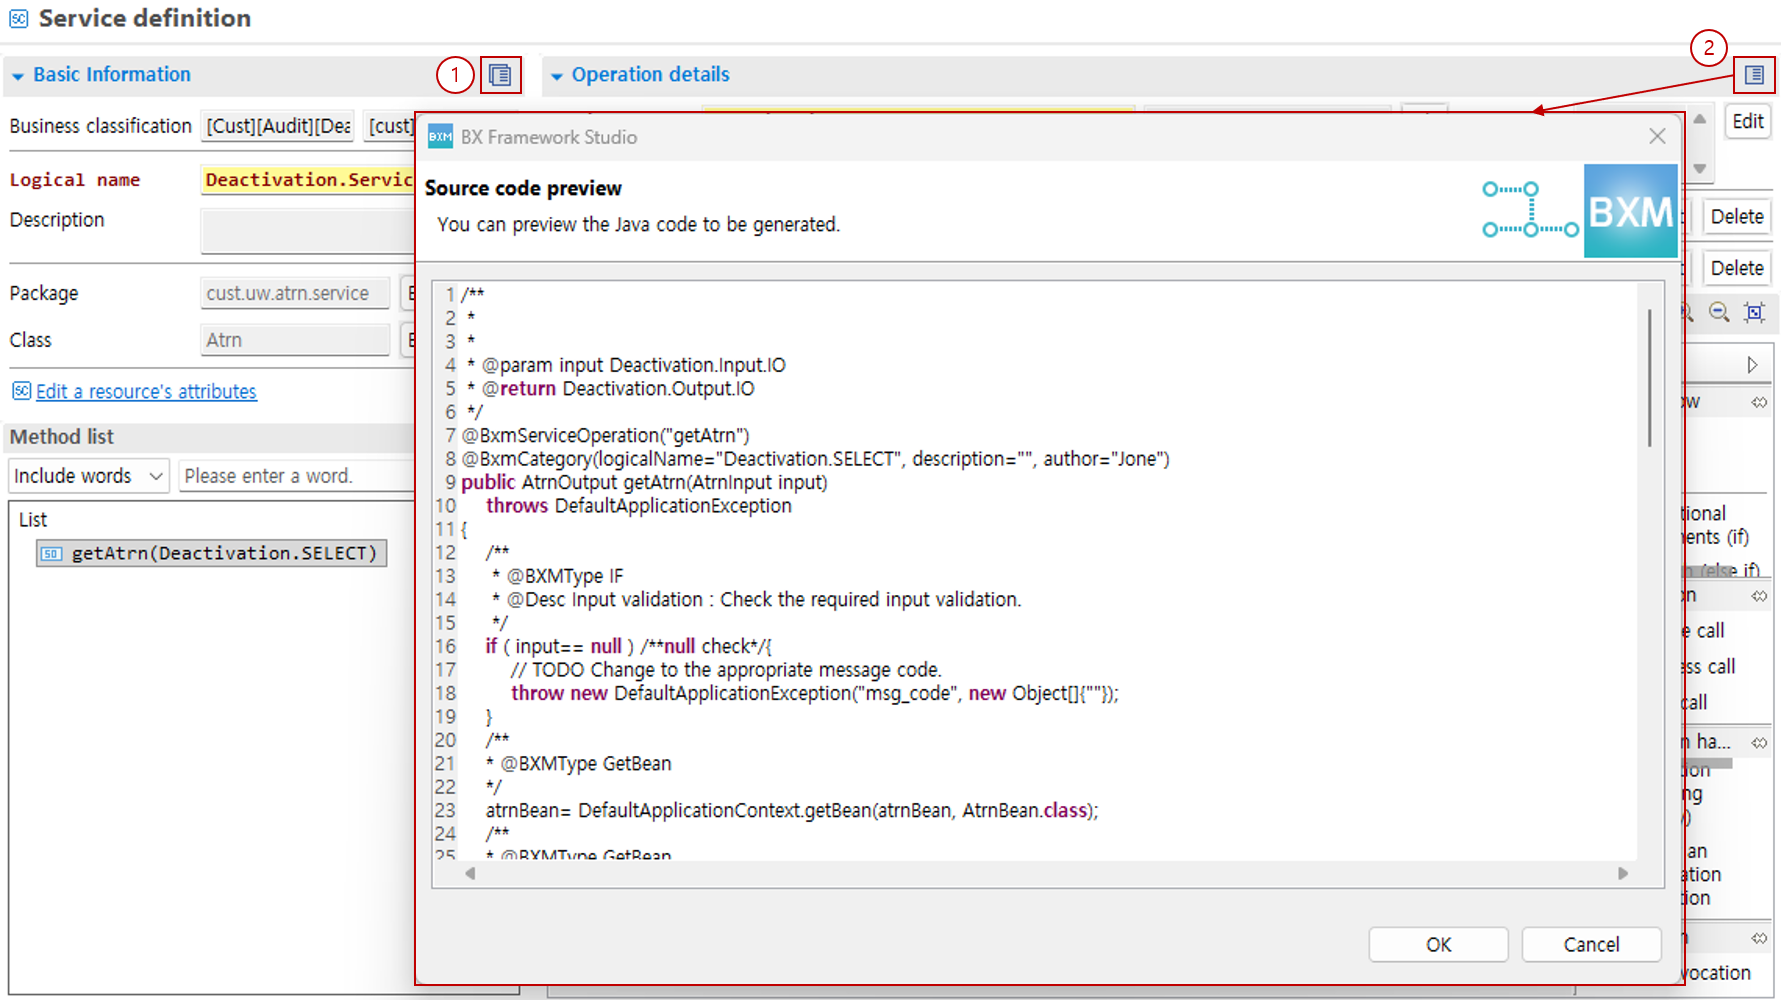Click the zoom out magnifier icon

pos(1719,312)
